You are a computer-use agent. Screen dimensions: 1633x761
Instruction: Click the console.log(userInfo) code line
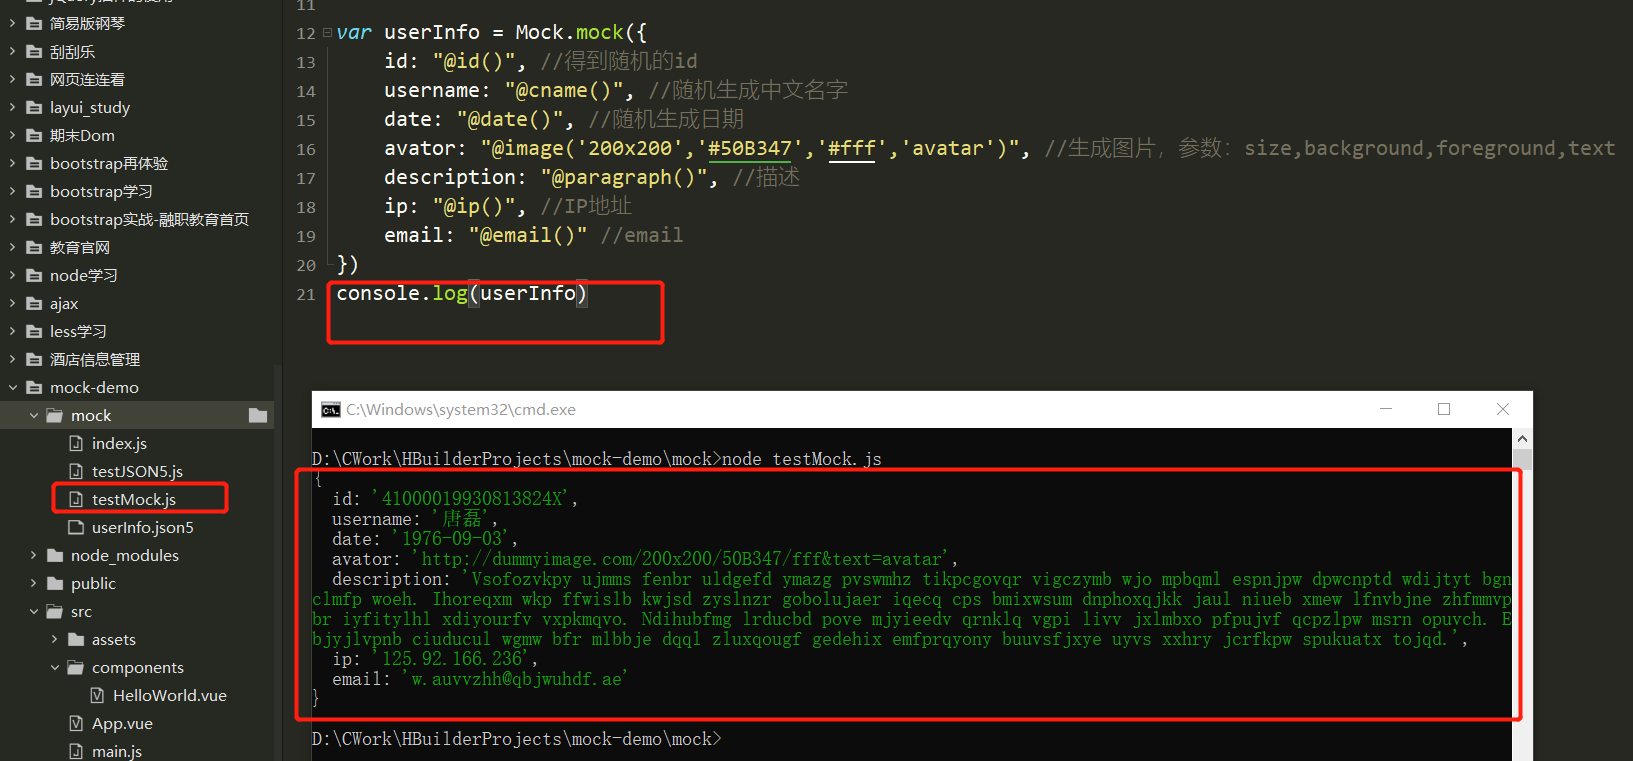(x=462, y=293)
